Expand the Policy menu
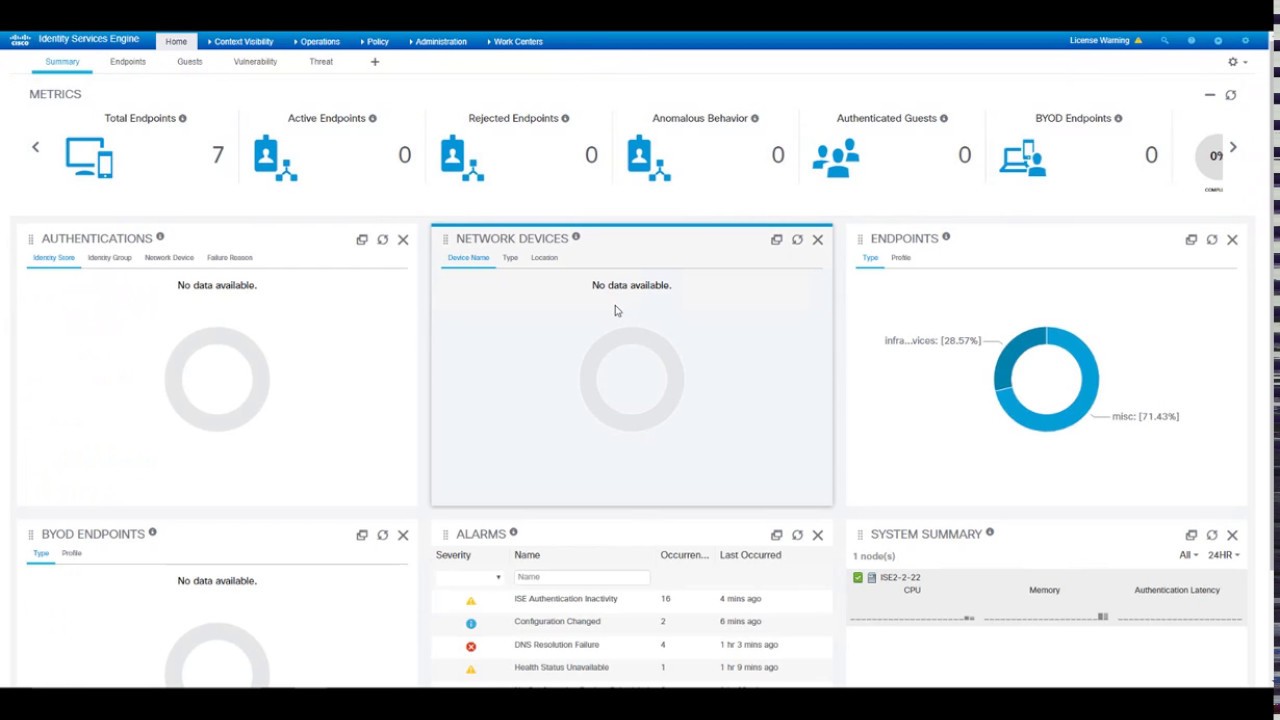 pos(374,41)
